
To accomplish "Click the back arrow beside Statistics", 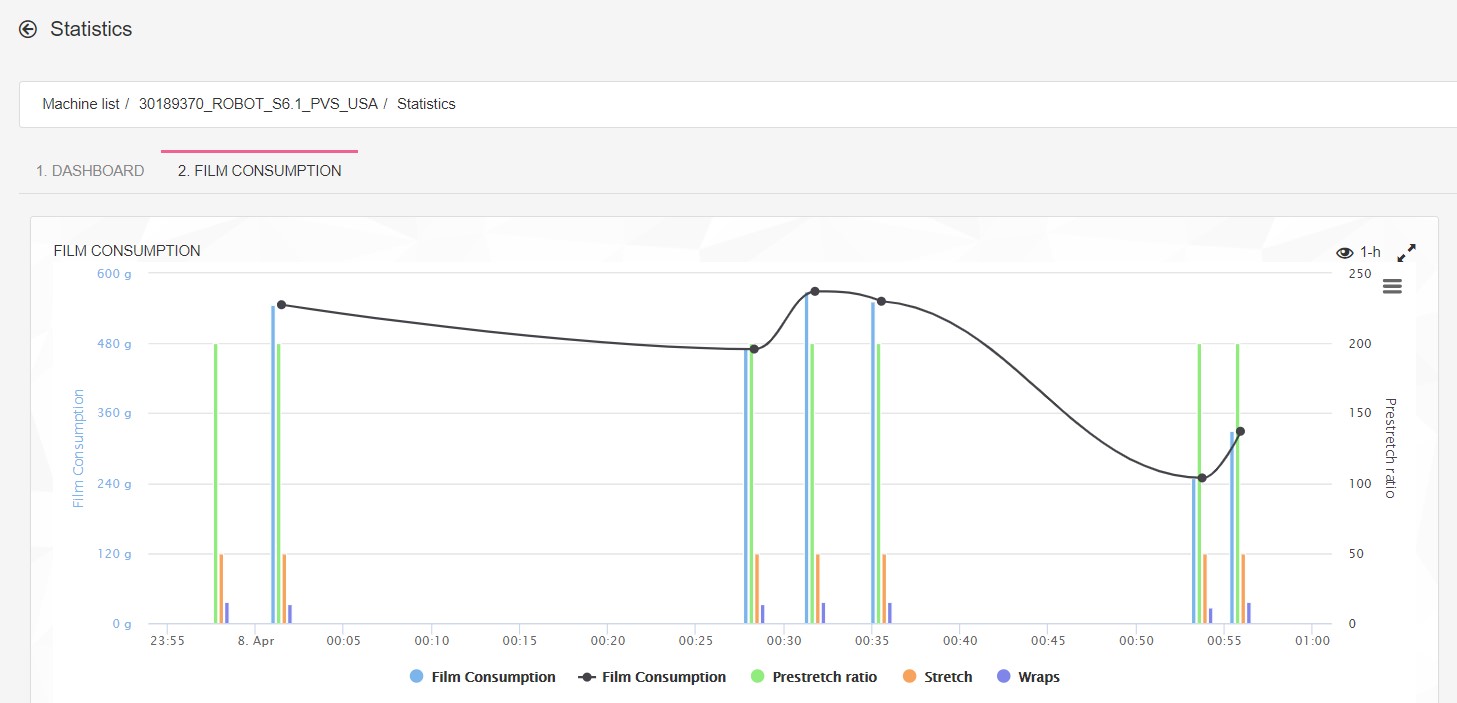I will [28, 29].
